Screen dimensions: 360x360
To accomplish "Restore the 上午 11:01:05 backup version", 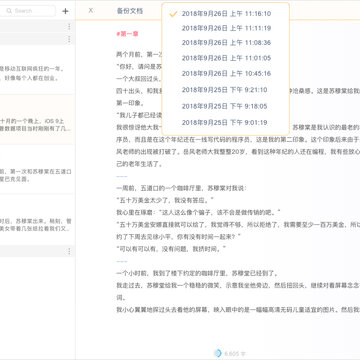I will (x=226, y=58).
